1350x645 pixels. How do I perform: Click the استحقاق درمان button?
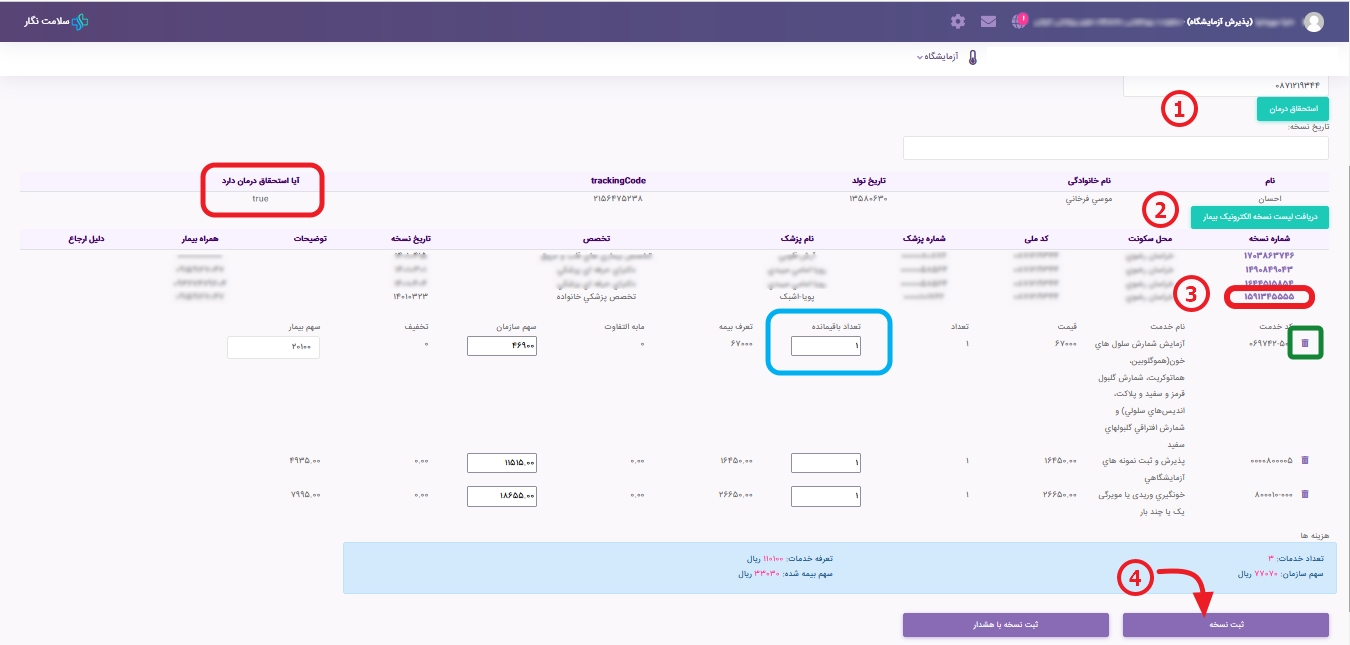tap(1292, 108)
